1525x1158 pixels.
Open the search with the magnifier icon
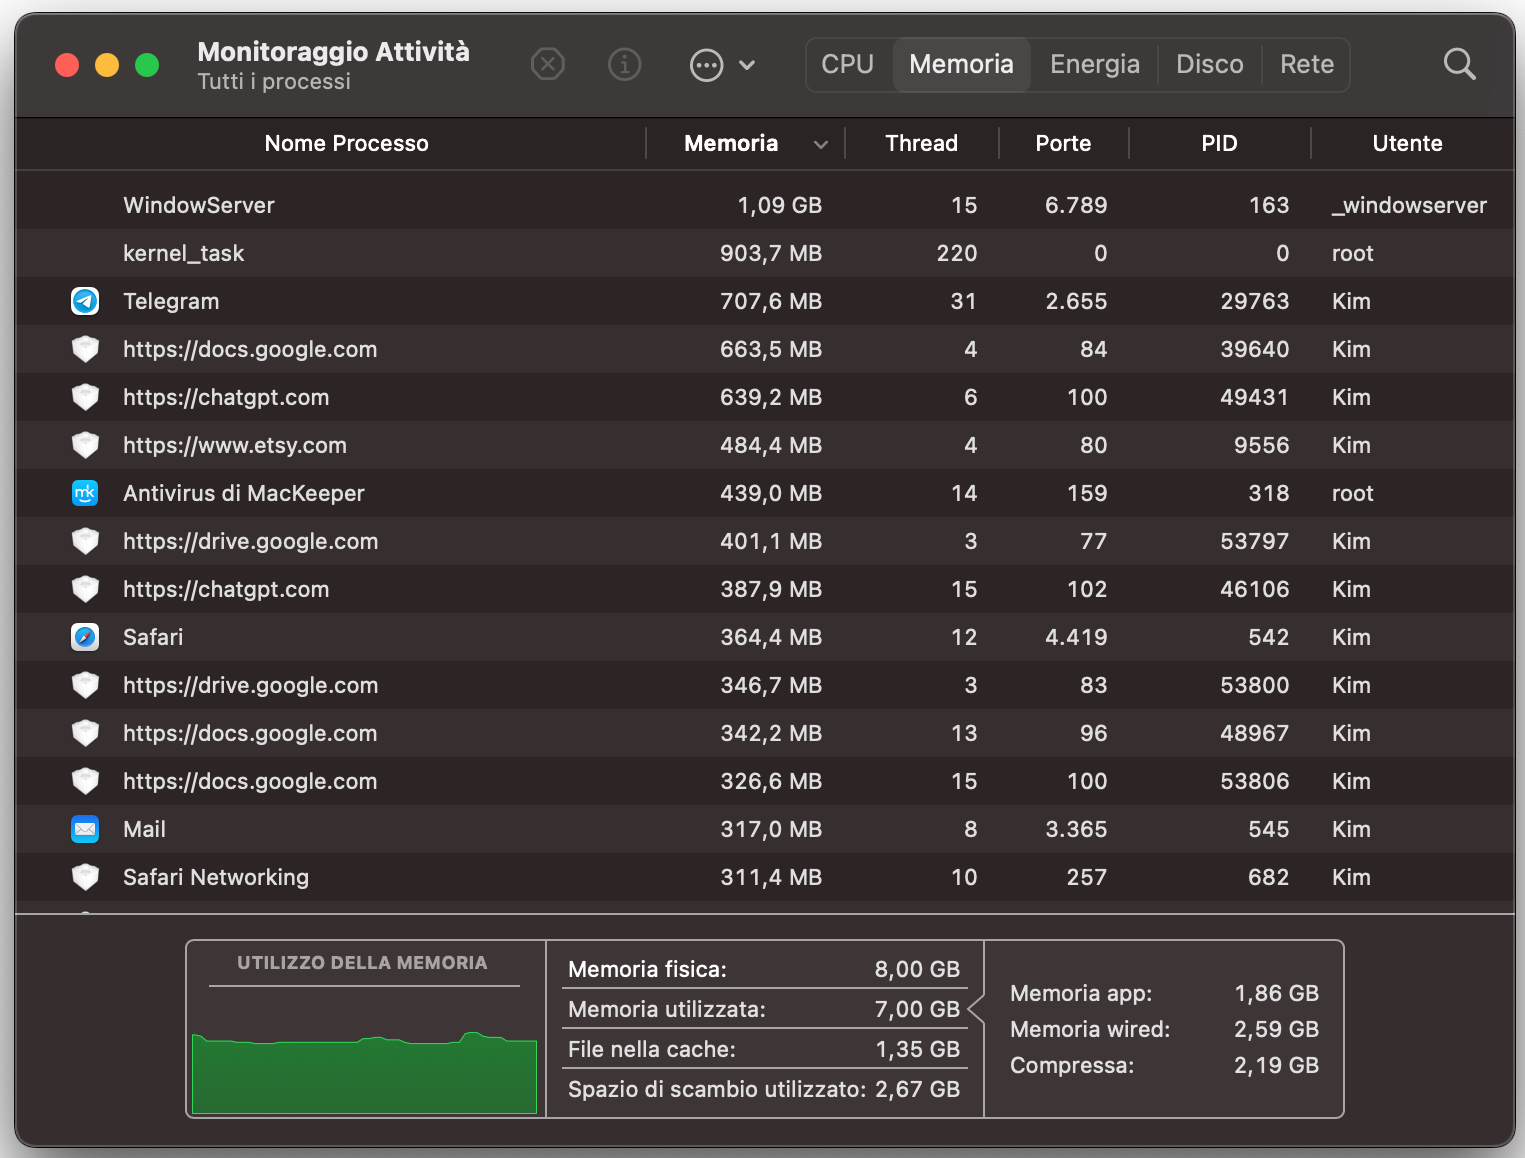(1459, 64)
